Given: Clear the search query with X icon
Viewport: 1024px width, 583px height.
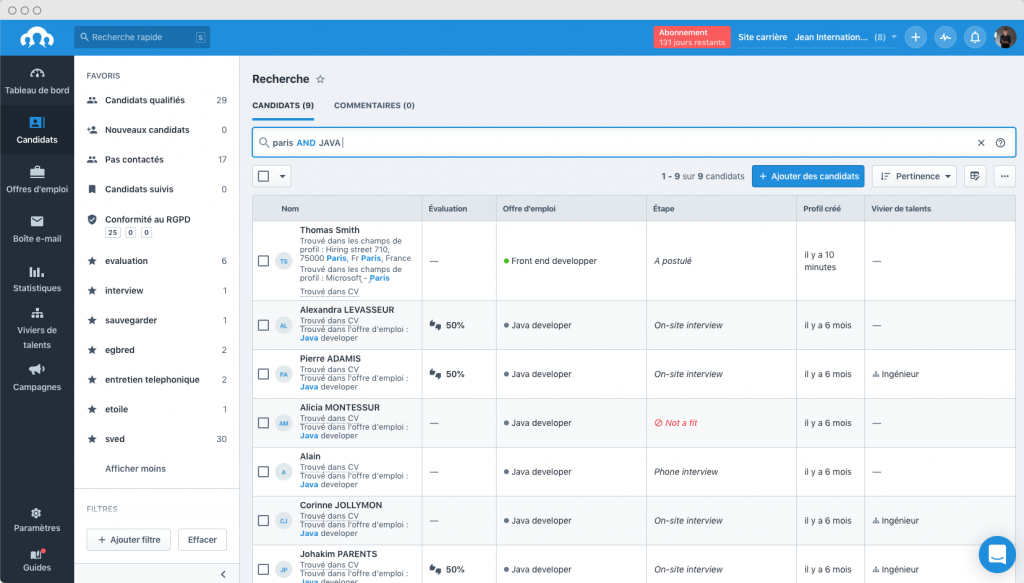Looking at the screenshot, I should point(981,143).
